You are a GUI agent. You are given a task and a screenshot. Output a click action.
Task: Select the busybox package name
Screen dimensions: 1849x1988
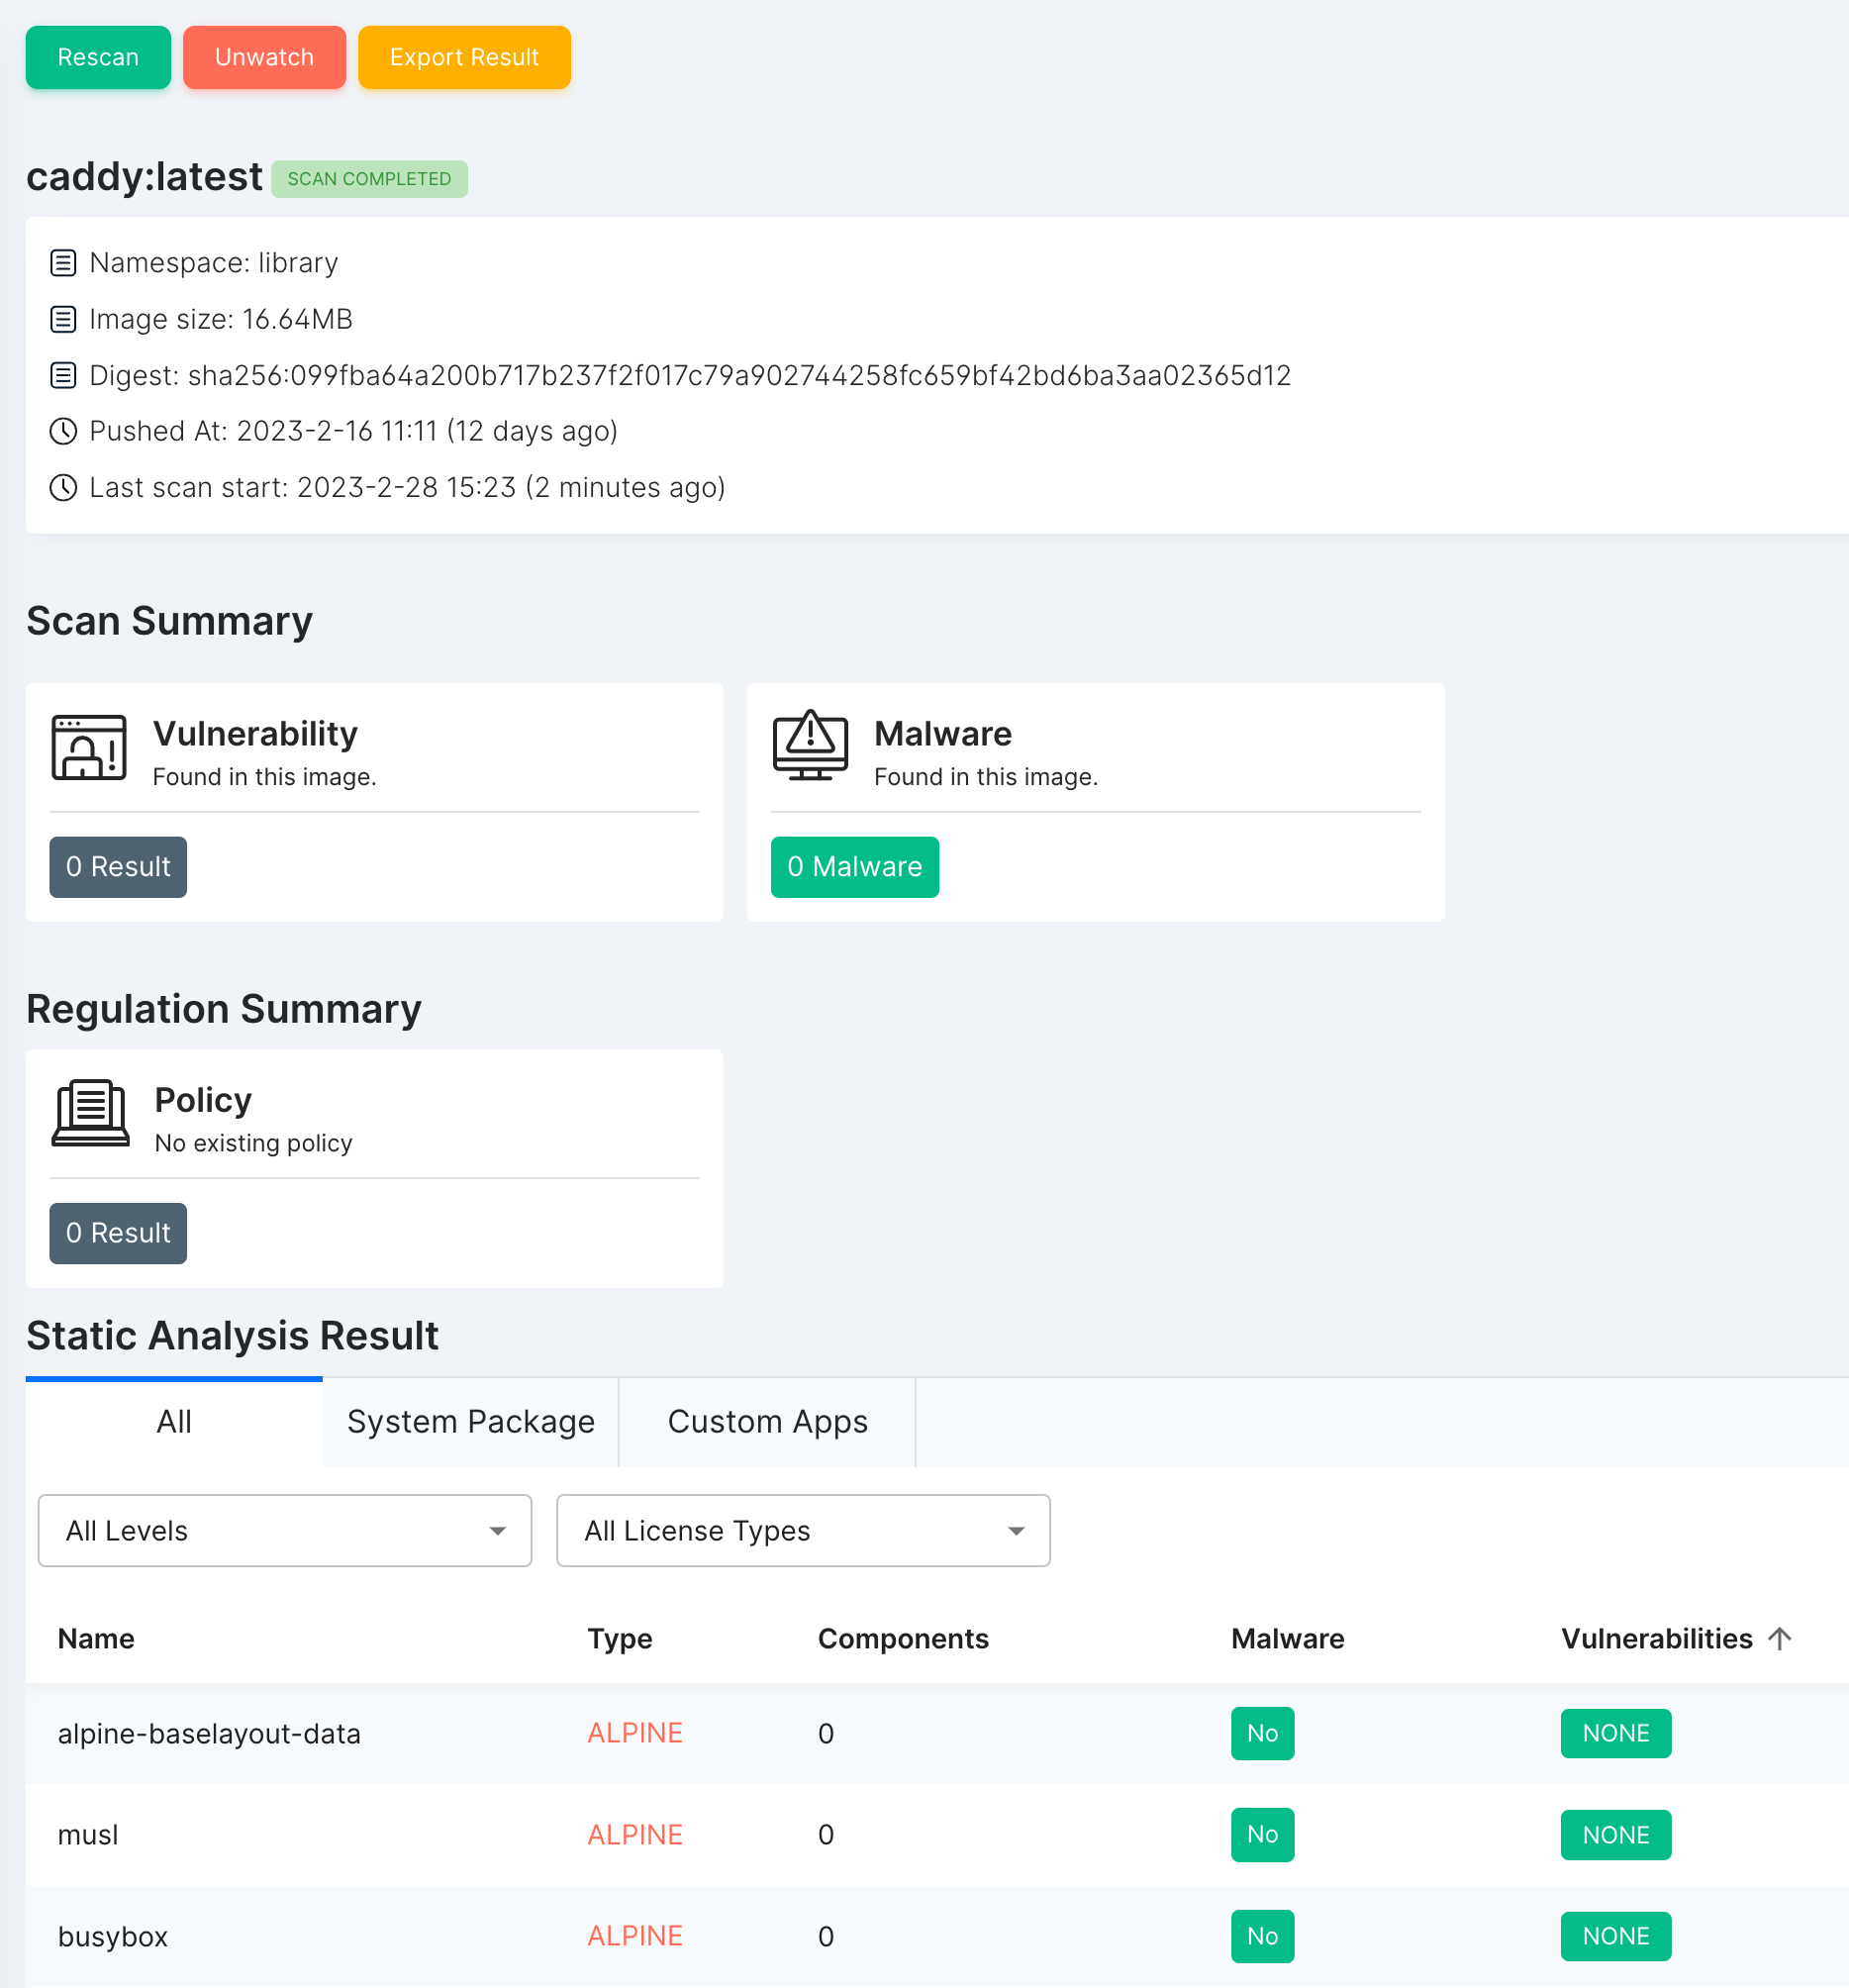point(112,1936)
